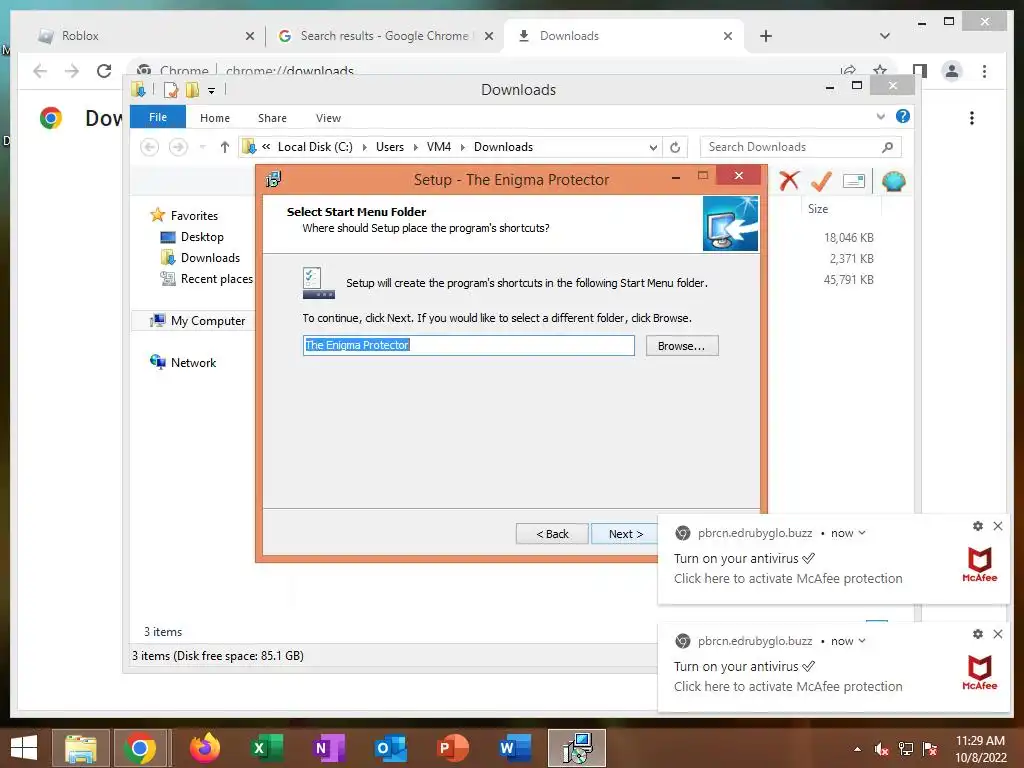Click Explorer search magnifier icon
1024x768 pixels.
pyautogui.click(x=888, y=147)
